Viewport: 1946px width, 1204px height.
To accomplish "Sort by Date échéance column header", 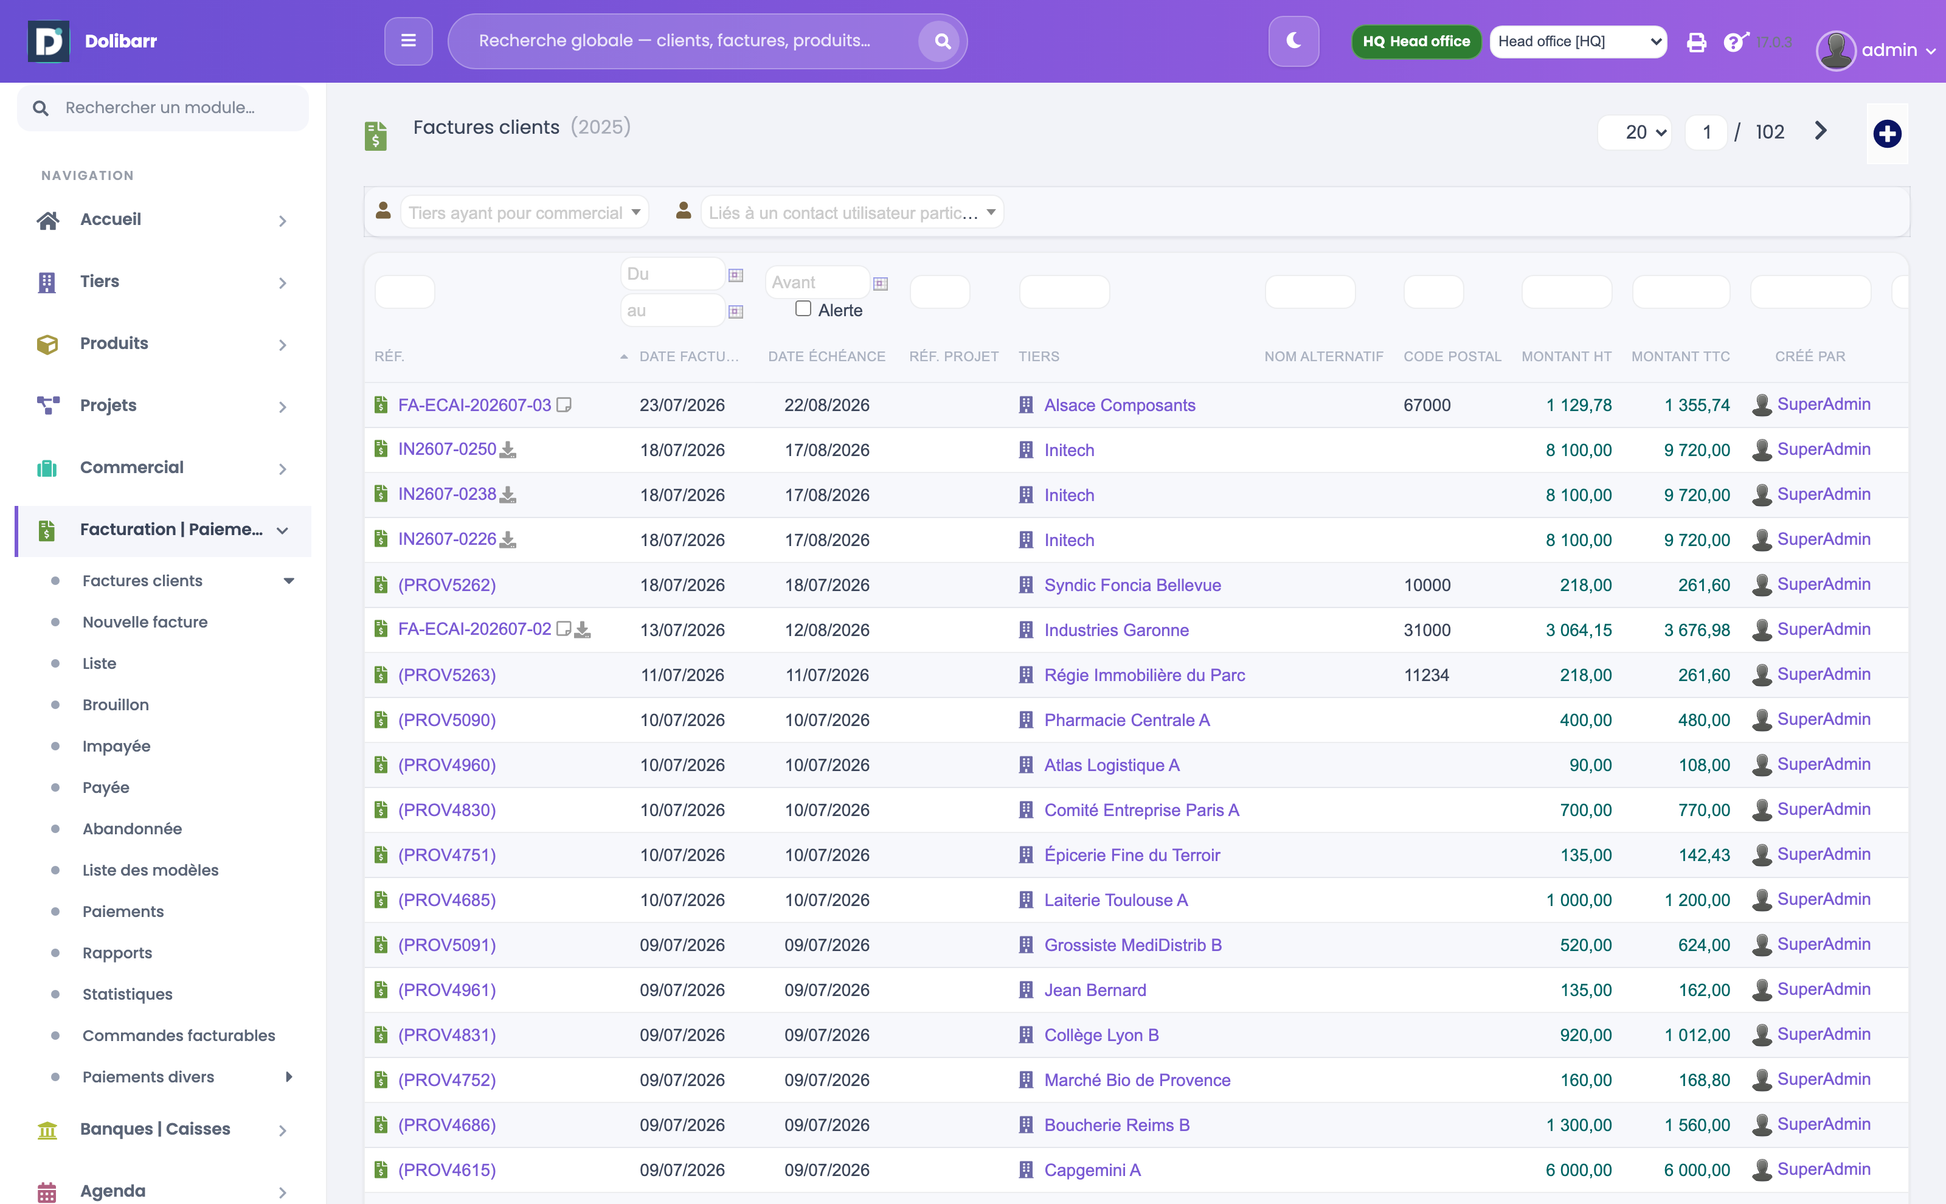I will pos(826,357).
